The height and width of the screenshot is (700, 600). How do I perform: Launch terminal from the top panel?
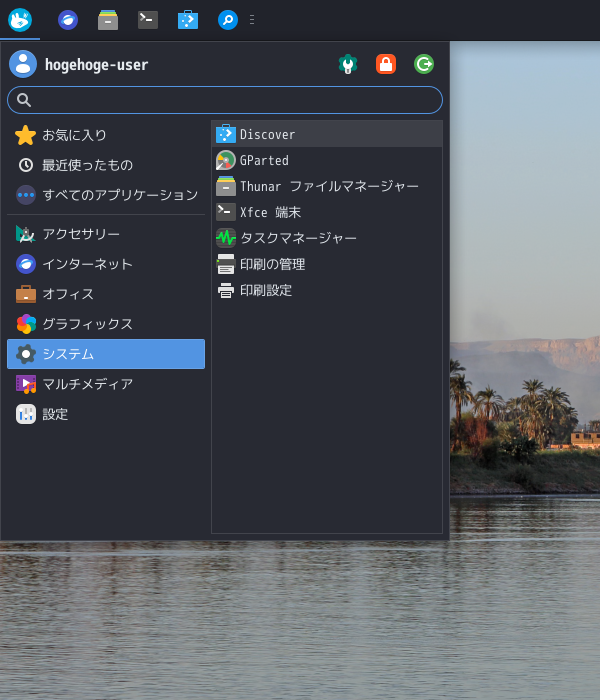tap(148, 20)
